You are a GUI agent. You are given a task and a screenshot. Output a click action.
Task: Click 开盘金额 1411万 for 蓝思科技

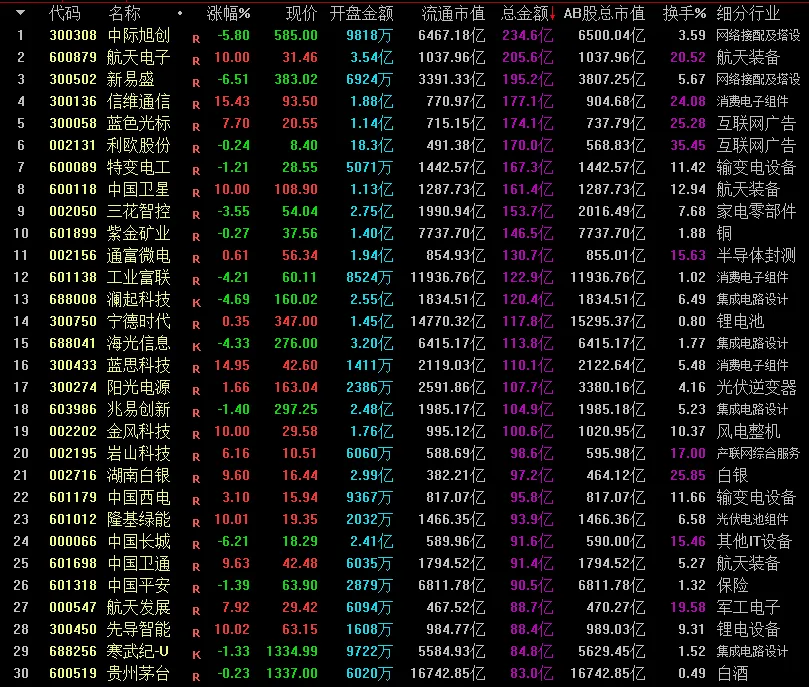(369, 365)
